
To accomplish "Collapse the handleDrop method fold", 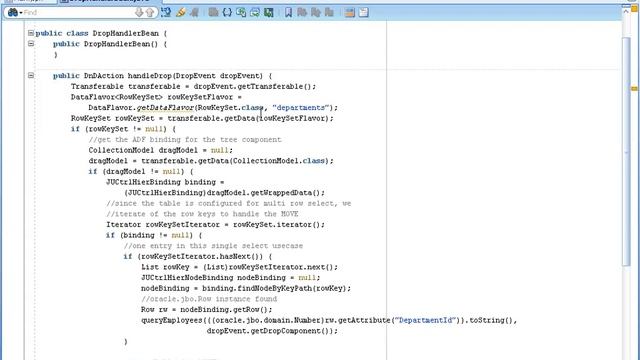I will click(31, 76).
